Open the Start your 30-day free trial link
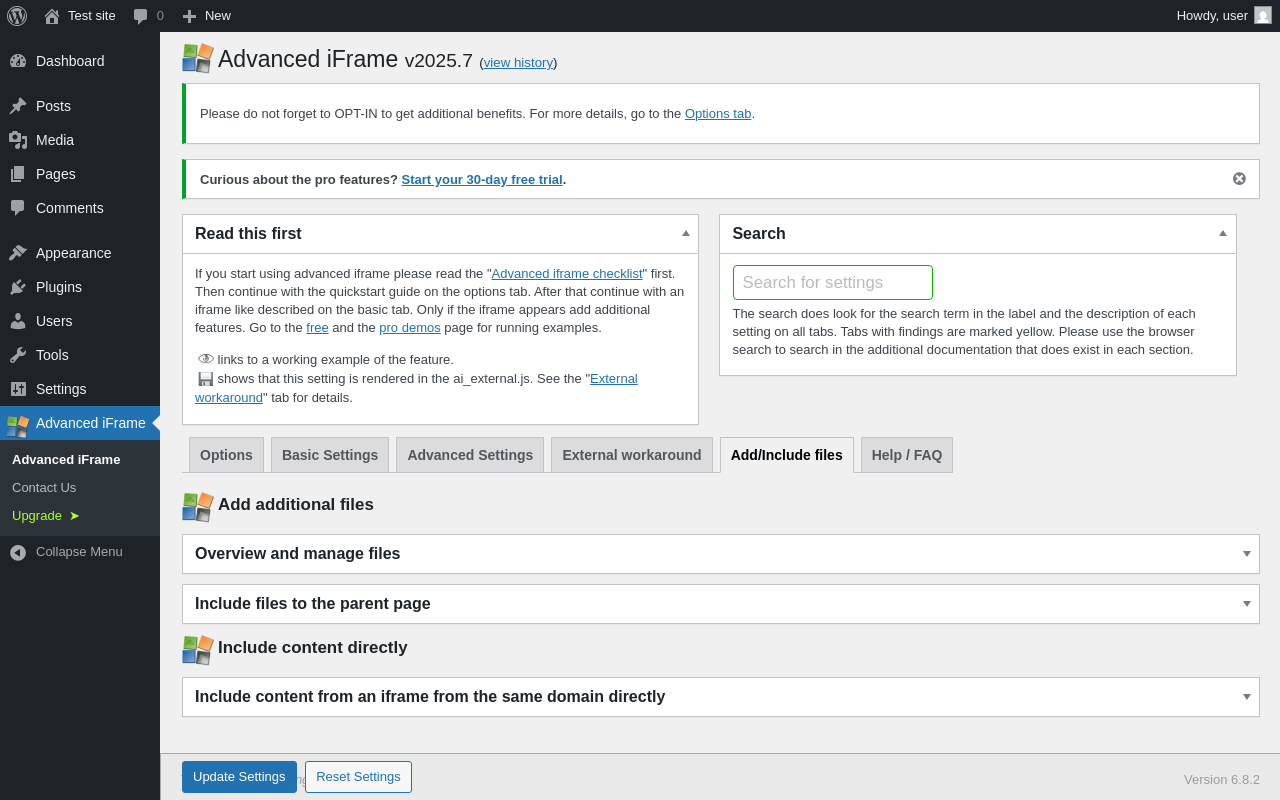Image resolution: width=1280 pixels, height=800 pixels. pos(482,179)
